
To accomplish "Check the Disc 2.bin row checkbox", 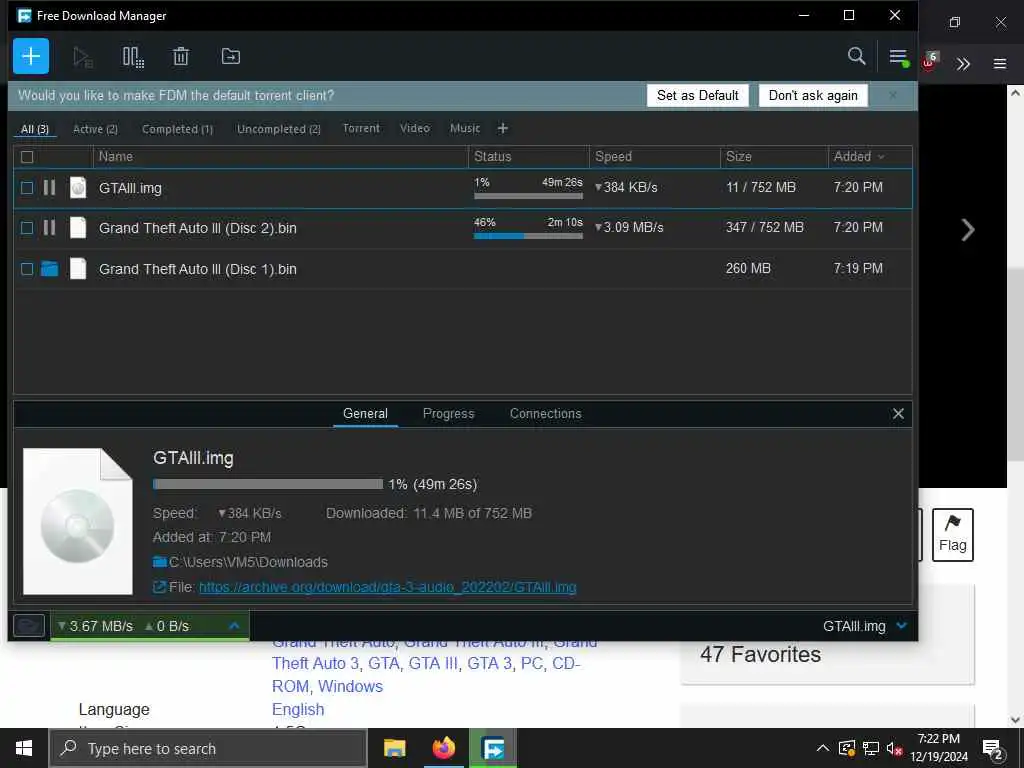I will click(27, 228).
